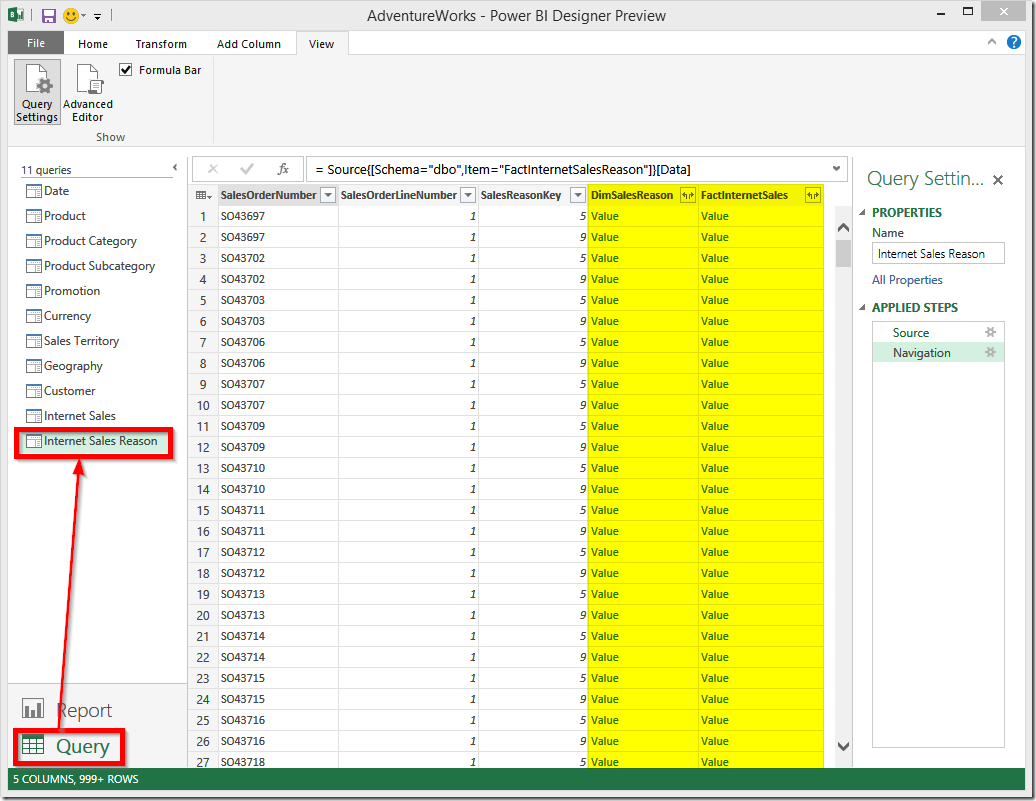Viewport: 1036px width, 801px height.
Task: Click the vertical scrollbar thumb
Action: (x=843, y=254)
